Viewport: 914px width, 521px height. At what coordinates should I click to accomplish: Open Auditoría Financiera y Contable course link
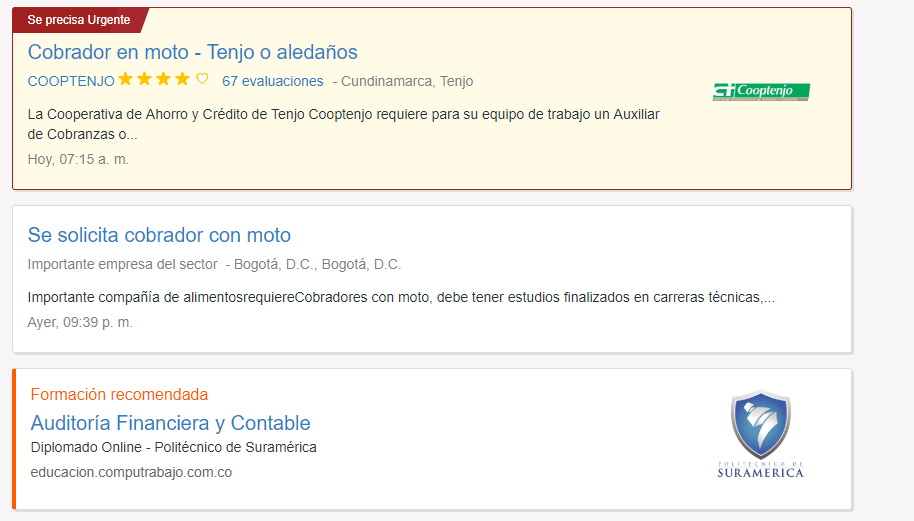click(x=170, y=422)
